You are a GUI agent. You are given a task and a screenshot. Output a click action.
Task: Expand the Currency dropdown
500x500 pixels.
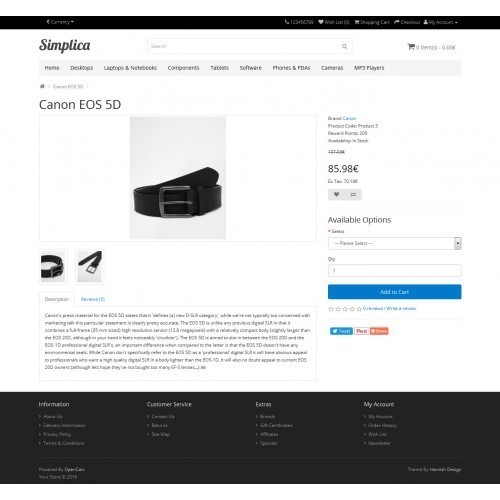pos(60,22)
